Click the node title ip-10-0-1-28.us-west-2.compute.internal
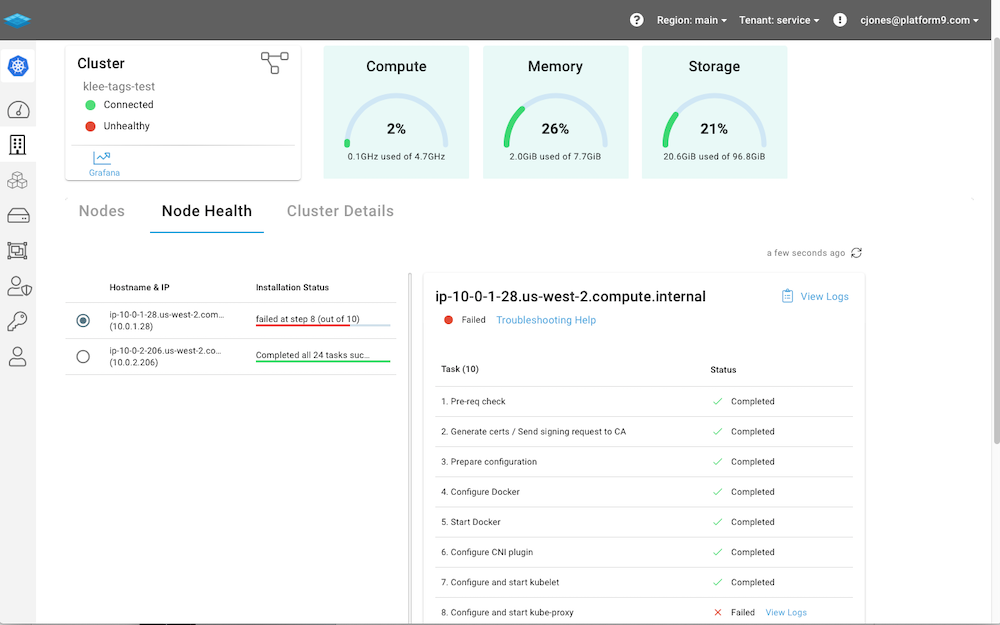Image resolution: width=1000 pixels, height=625 pixels. click(x=570, y=297)
